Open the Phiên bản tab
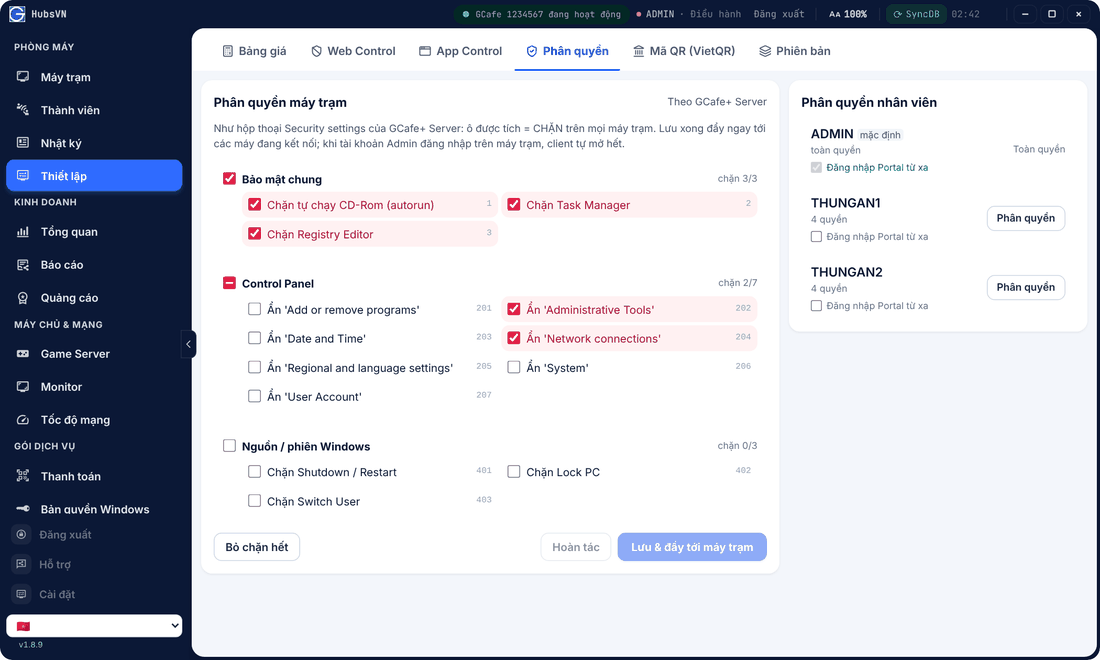This screenshot has height=660, width=1100. [x=795, y=50]
